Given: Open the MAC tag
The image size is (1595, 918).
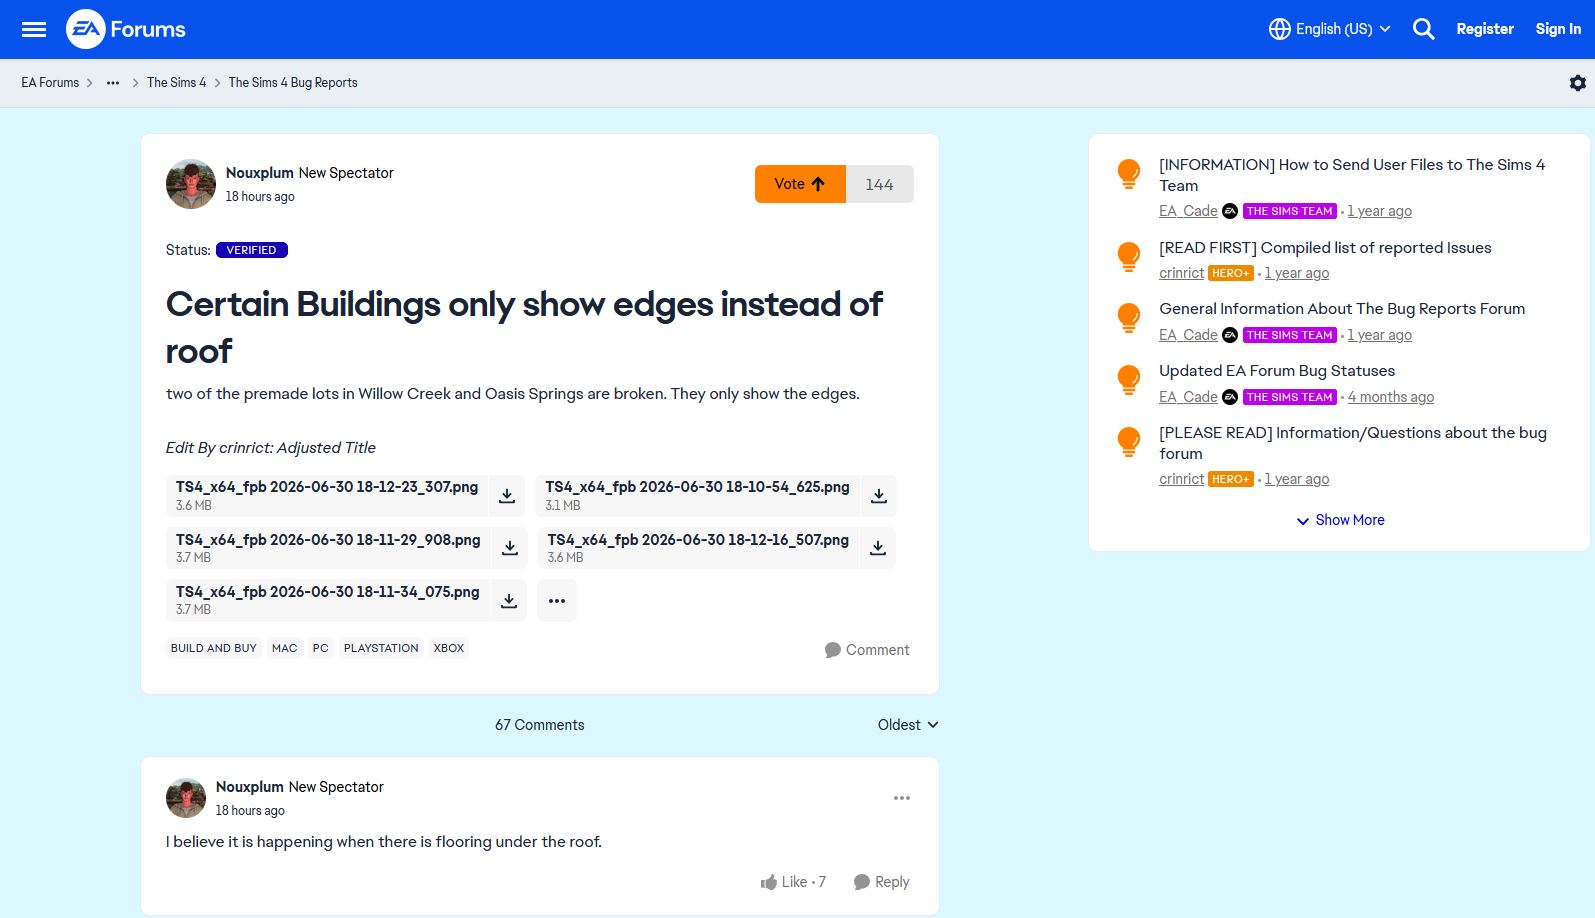Looking at the screenshot, I should click(x=285, y=648).
